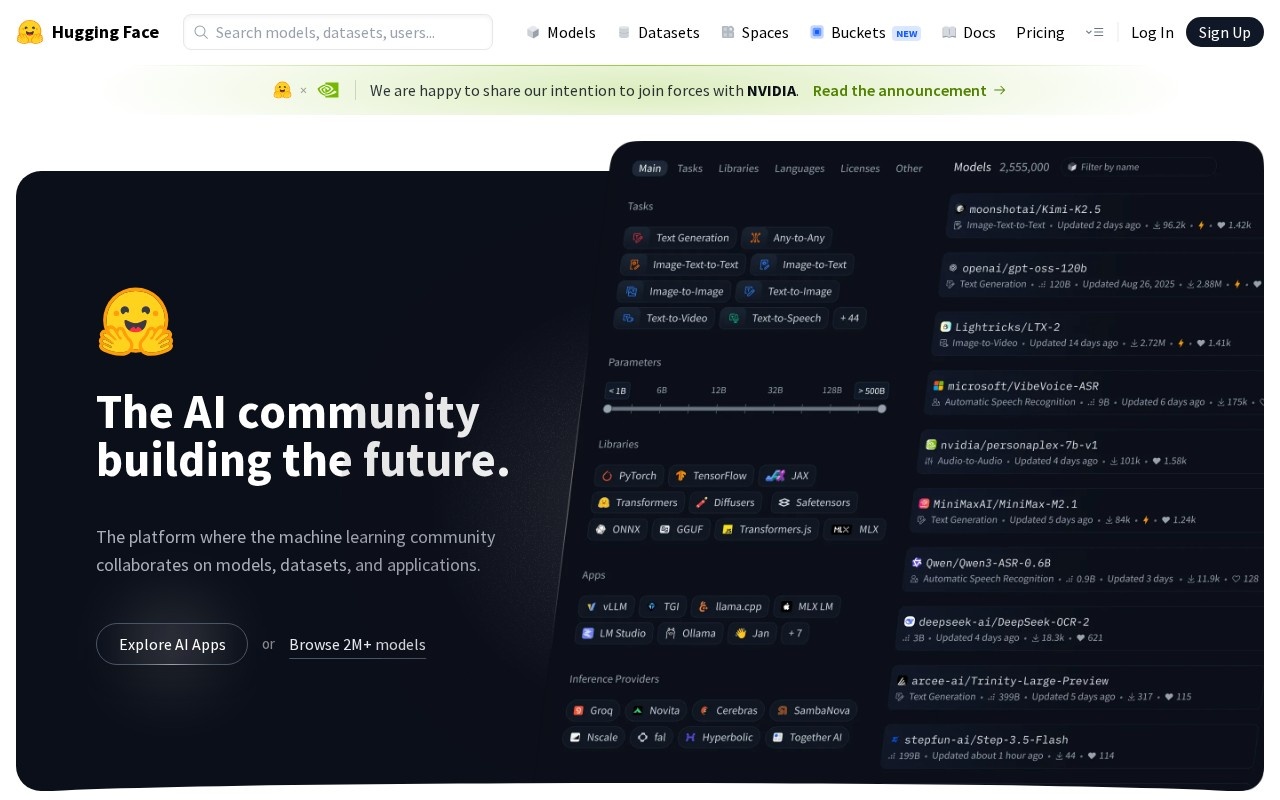Viewport: 1280px width, 800px height.
Task: Toggle the llama.cpp app filter
Action: pyautogui.click(x=730, y=607)
